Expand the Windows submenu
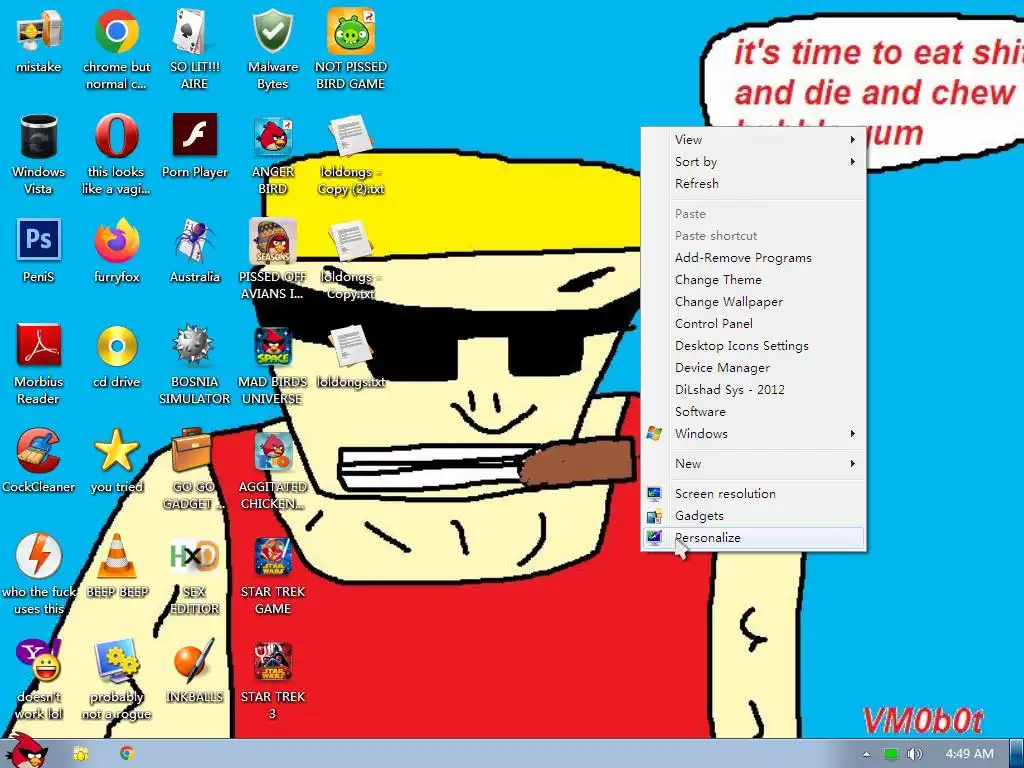The width and height of the screenshot is (1024, 768). pos(754,434)
